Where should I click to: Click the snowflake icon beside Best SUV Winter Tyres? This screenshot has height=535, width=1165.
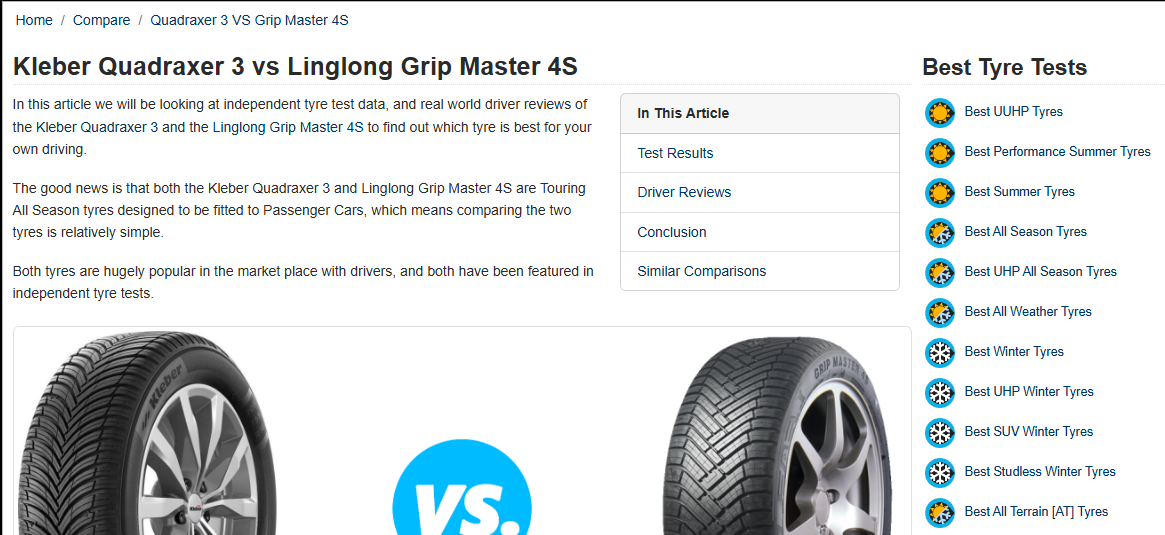[940, 432]
